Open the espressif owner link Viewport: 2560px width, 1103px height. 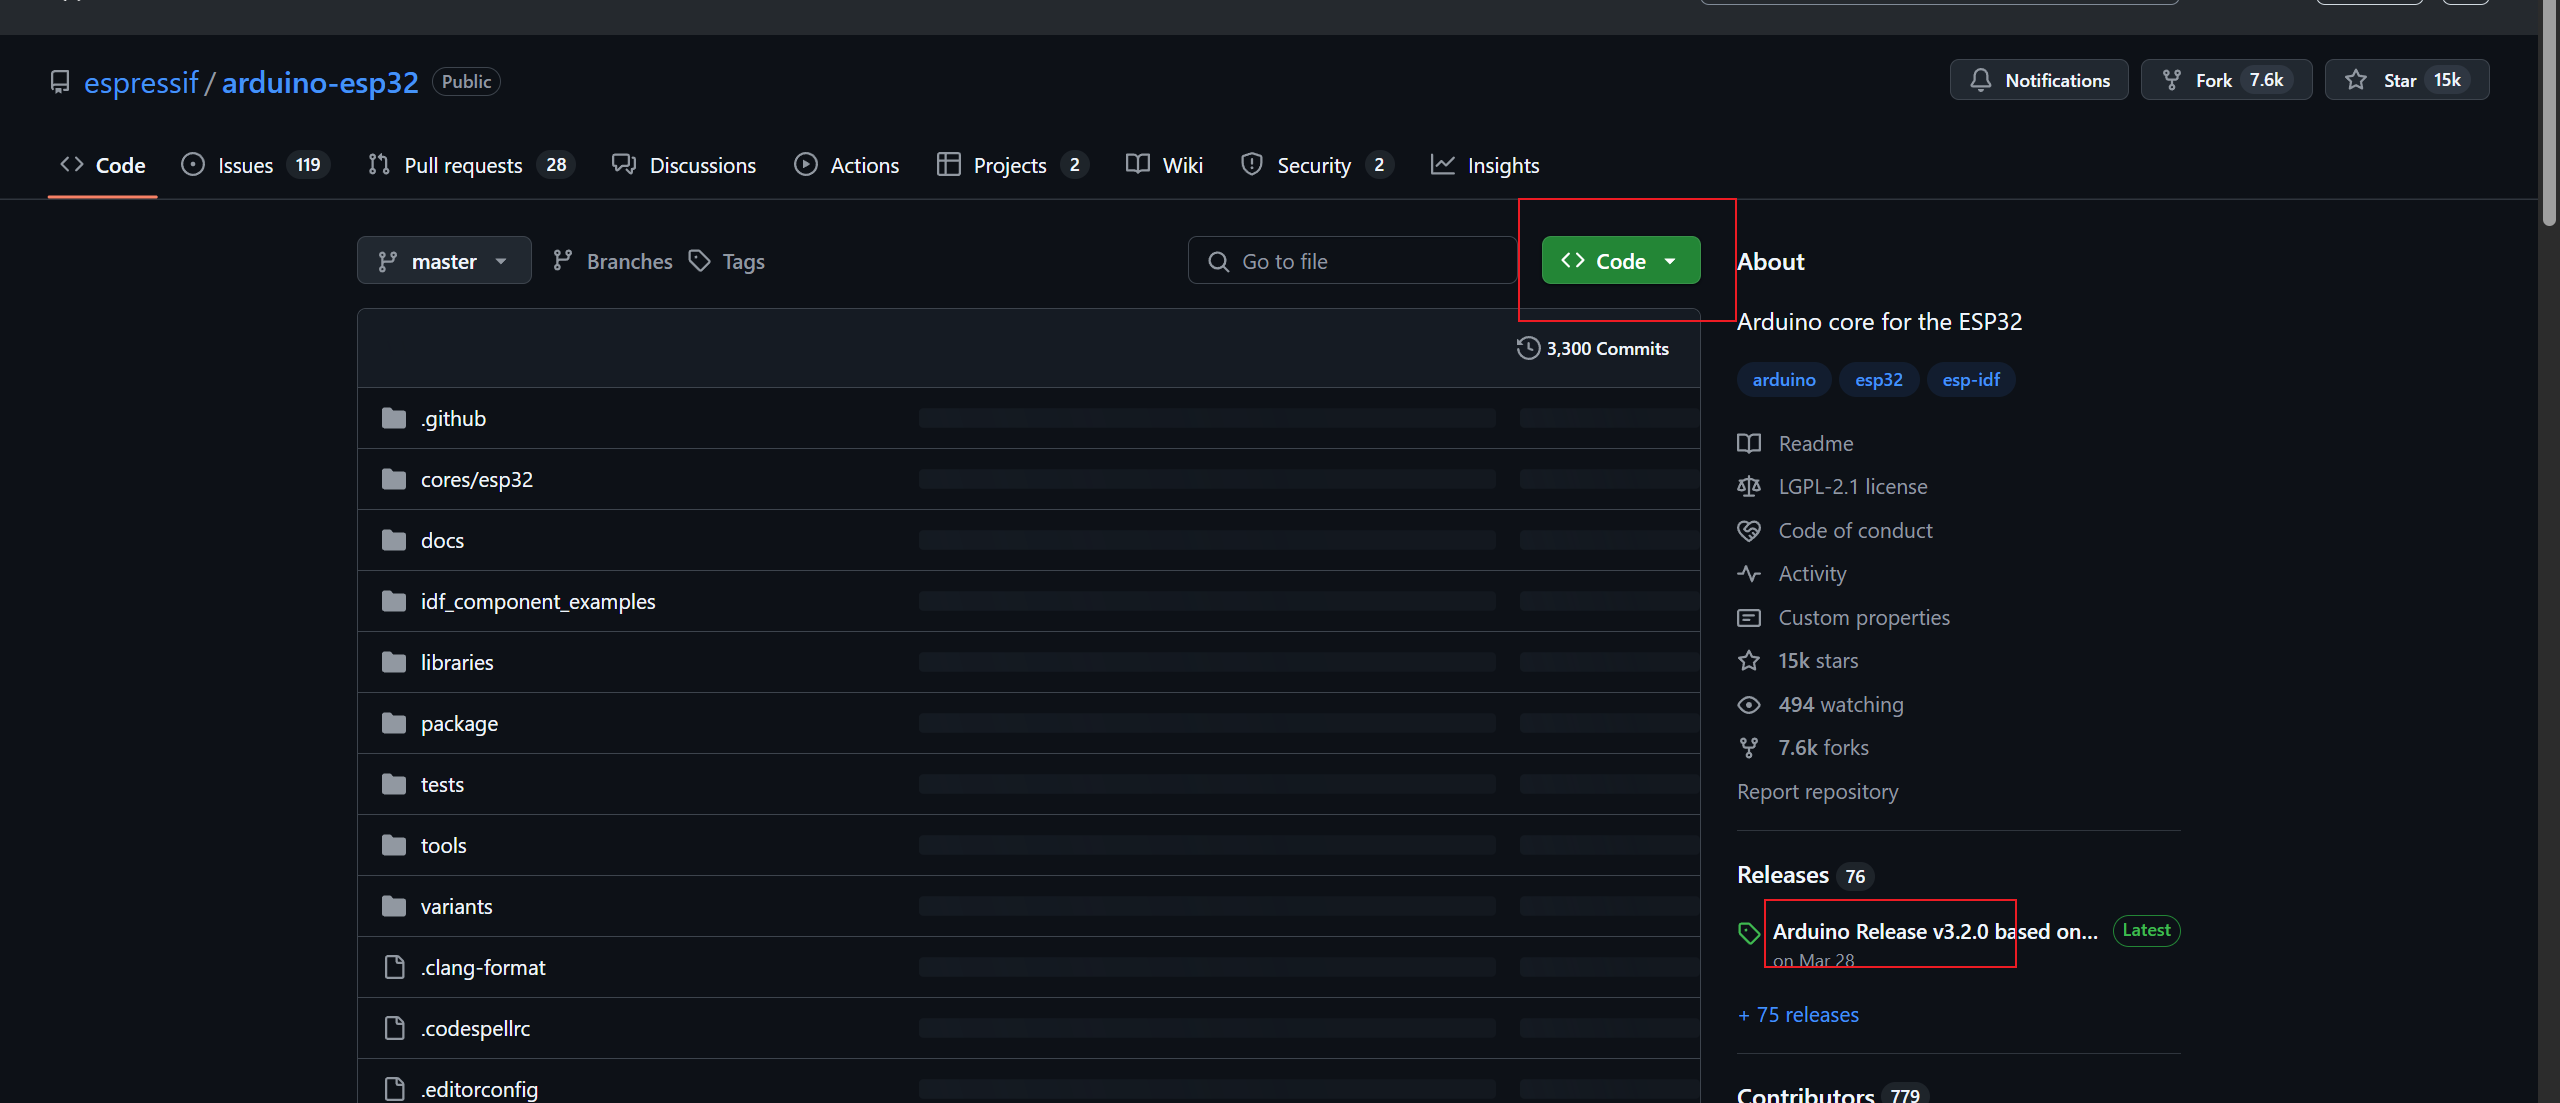click(141, 82)
